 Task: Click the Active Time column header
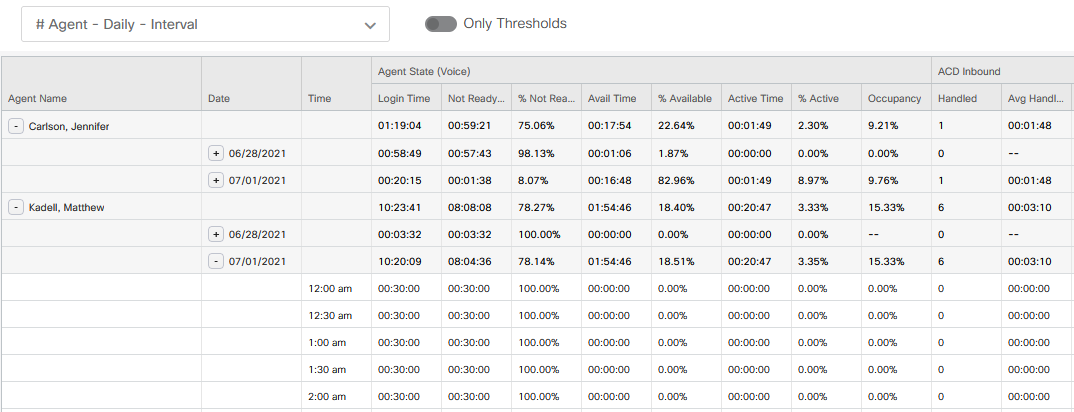[x=755, y=99]
